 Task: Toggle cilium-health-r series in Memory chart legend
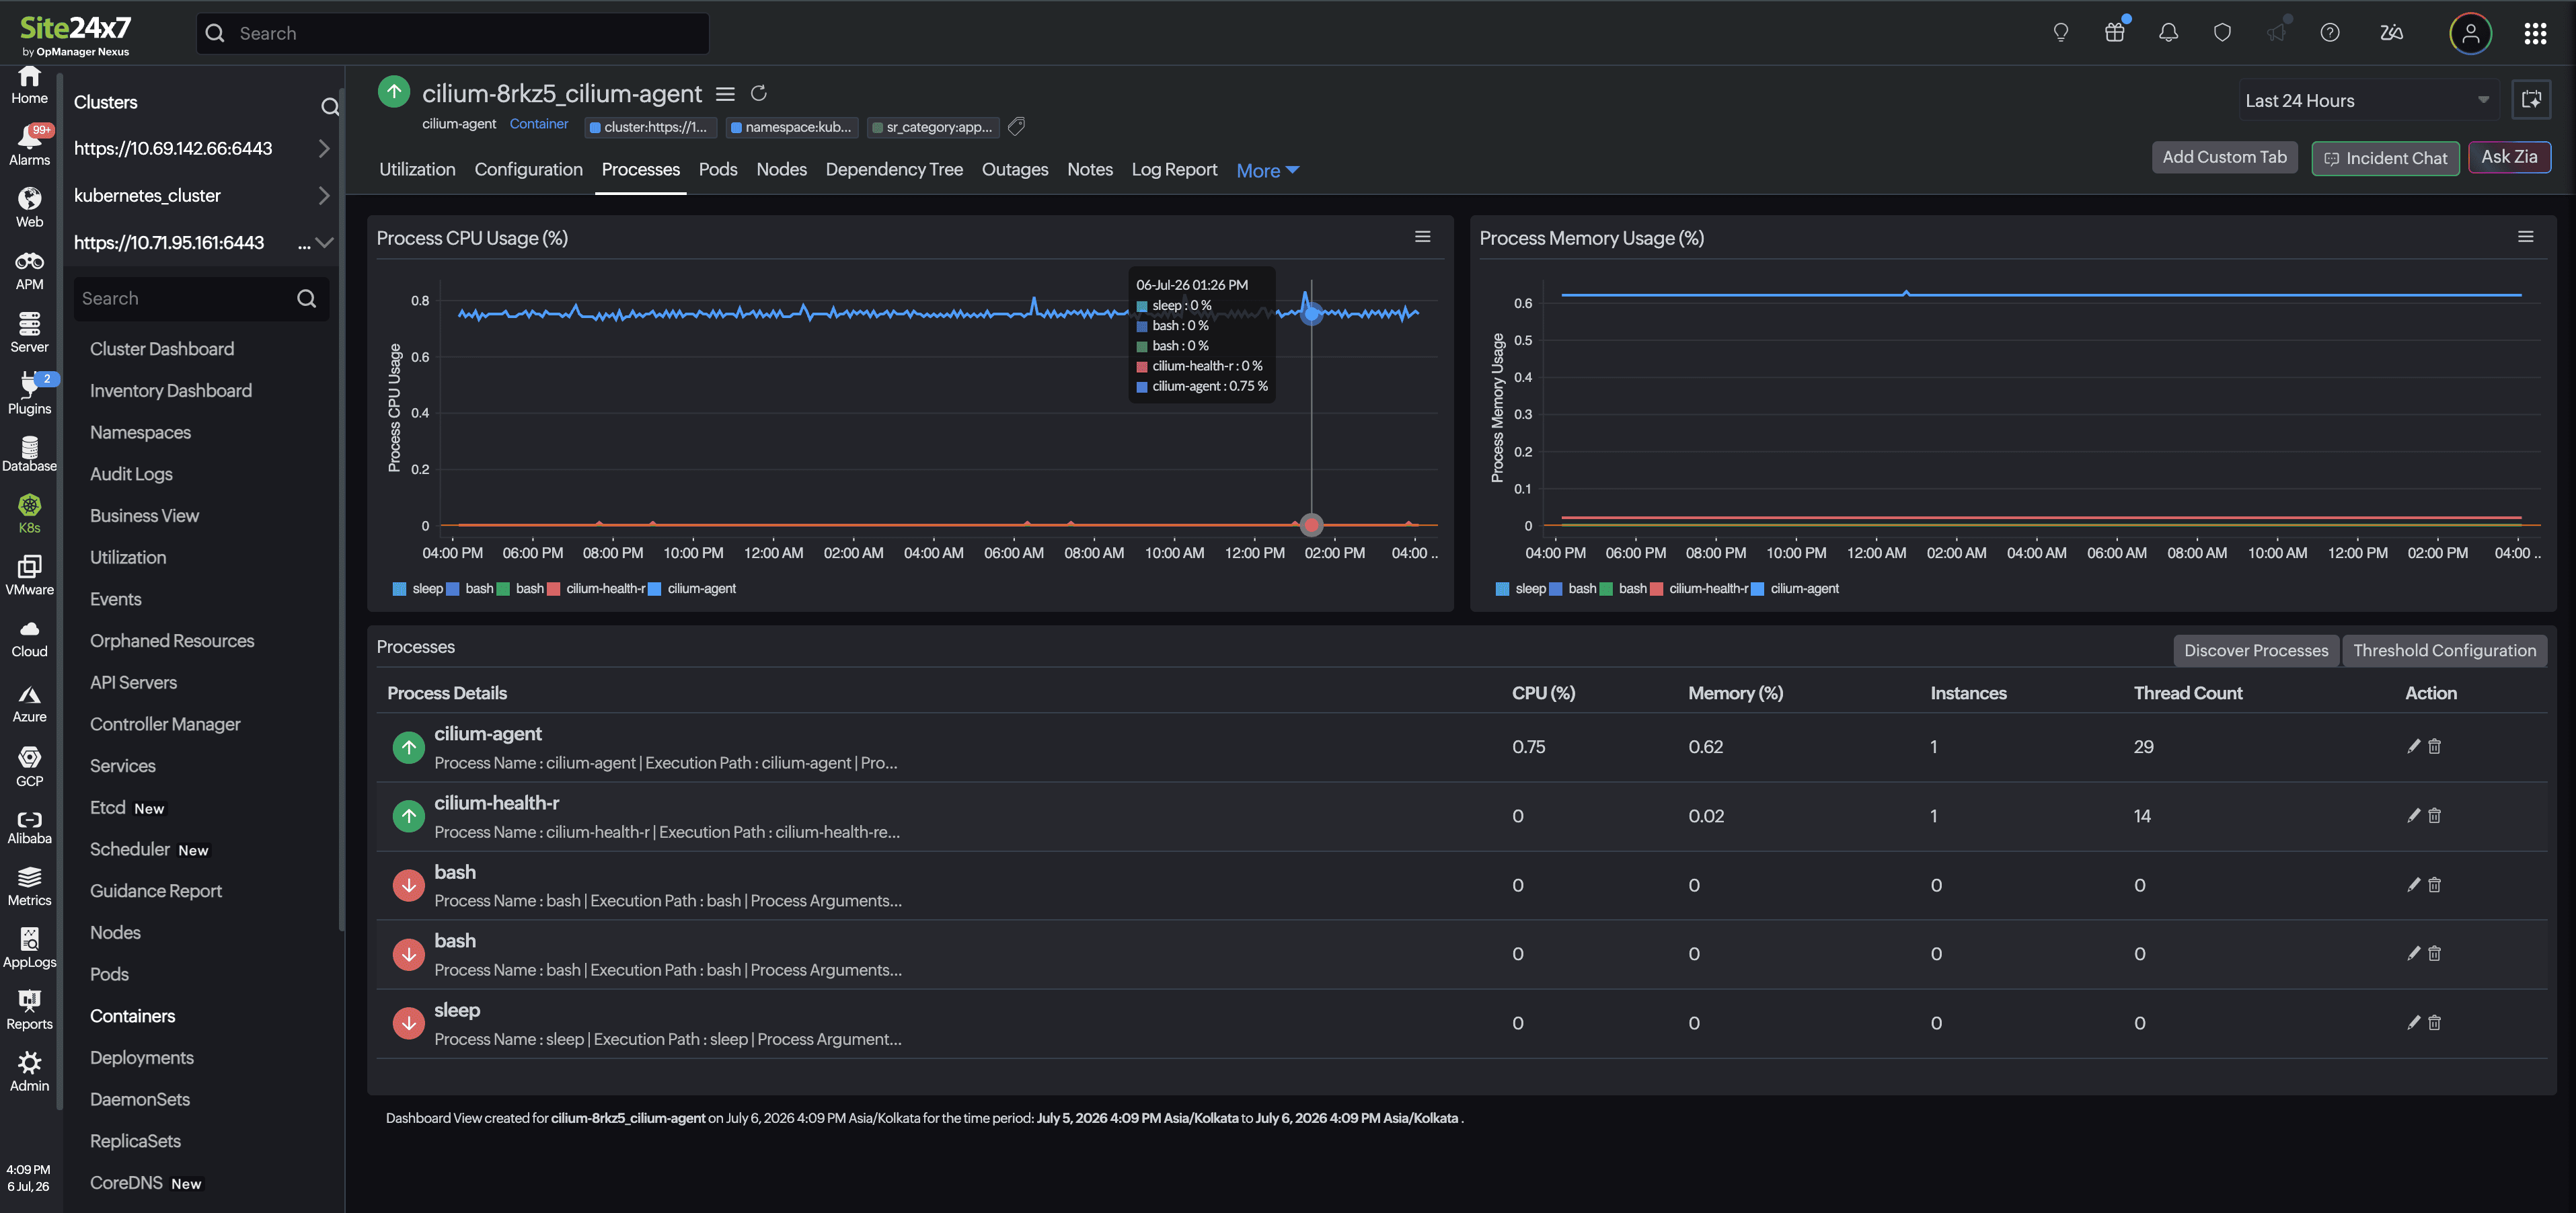pyautogui.click(x=1699, y=588)
